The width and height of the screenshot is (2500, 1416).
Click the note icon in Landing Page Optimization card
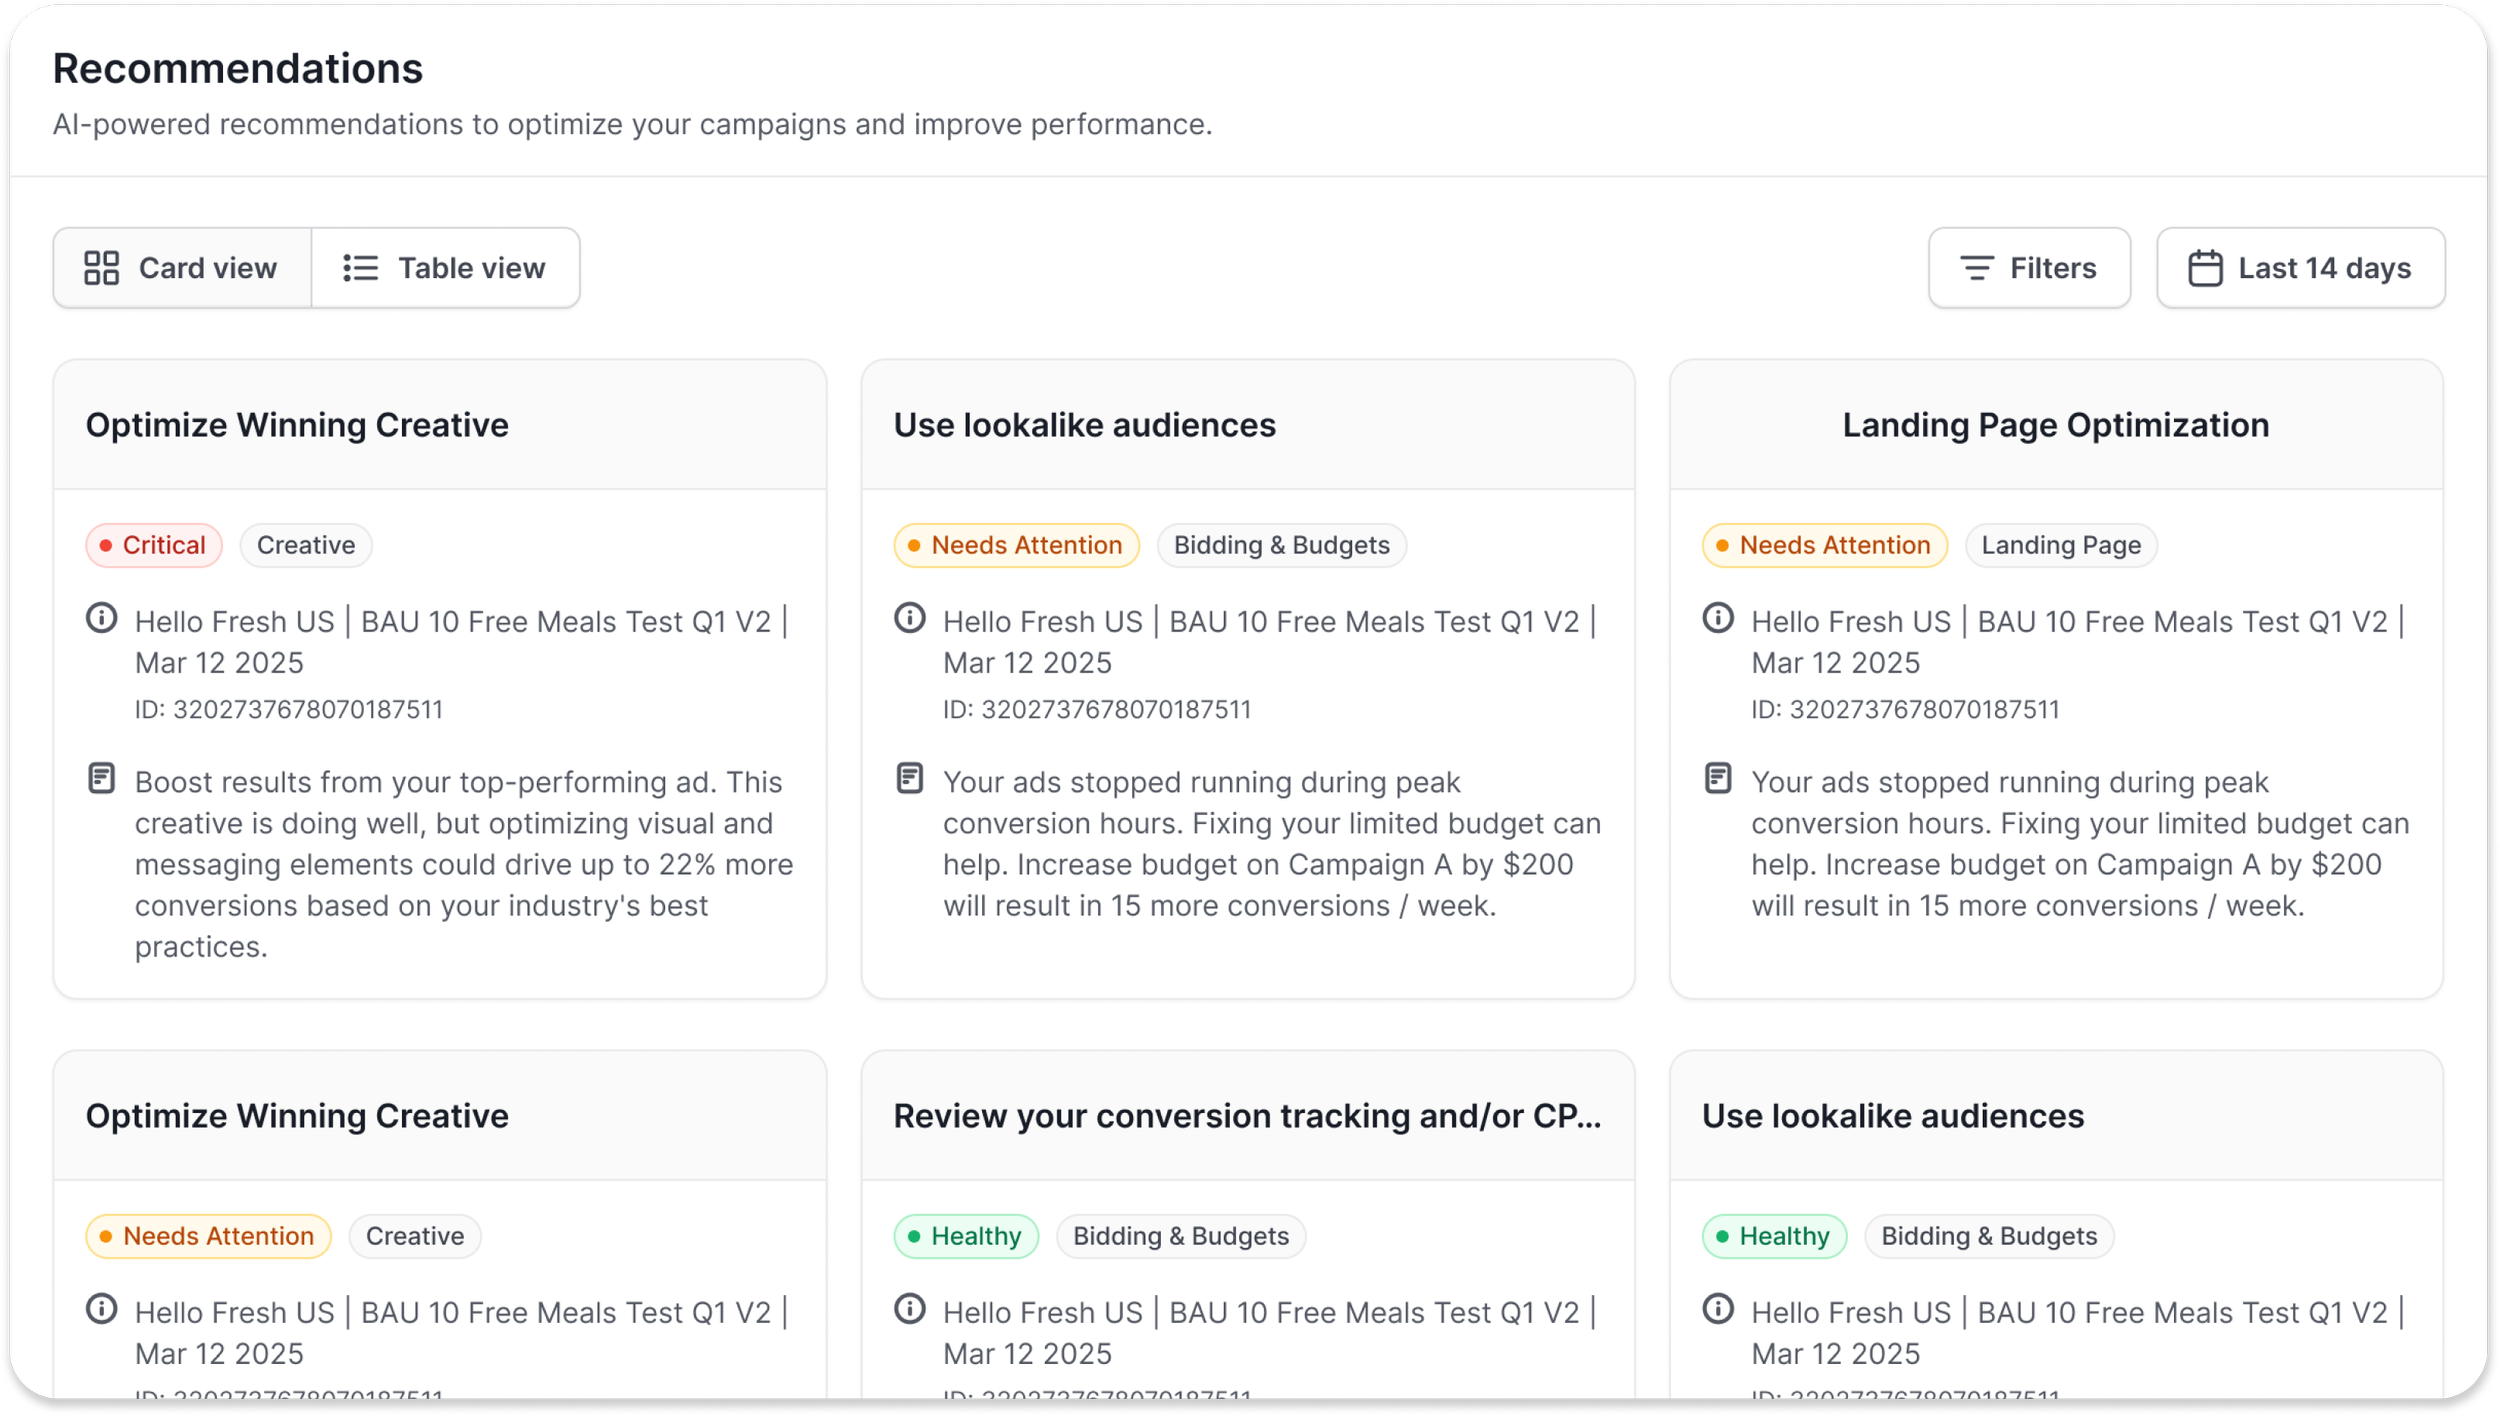tap(1717, 778)
